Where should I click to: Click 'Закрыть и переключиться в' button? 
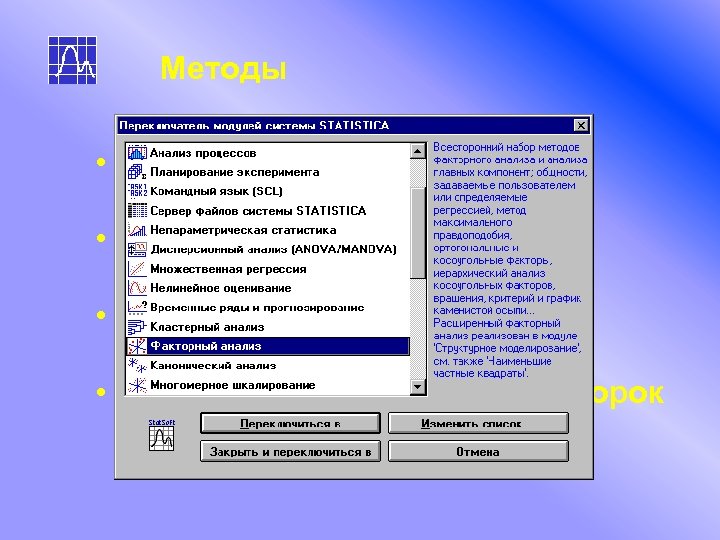(x=290, y=451)
